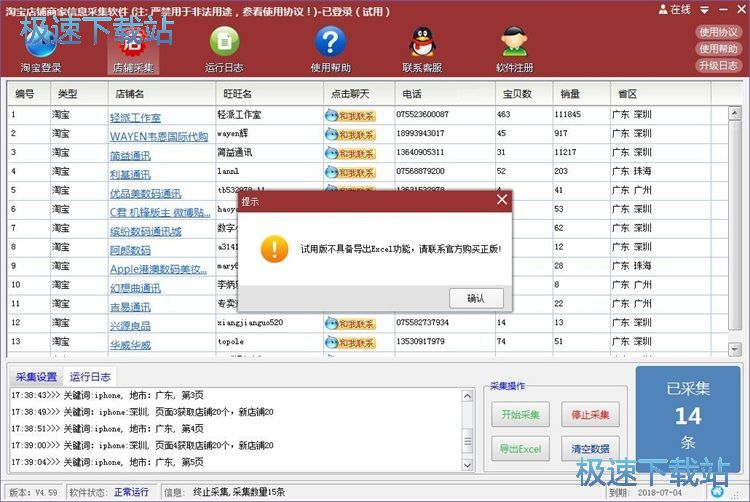Click table scrollbar down arrow
Screen dimensions: 750x502
[734, 349]
